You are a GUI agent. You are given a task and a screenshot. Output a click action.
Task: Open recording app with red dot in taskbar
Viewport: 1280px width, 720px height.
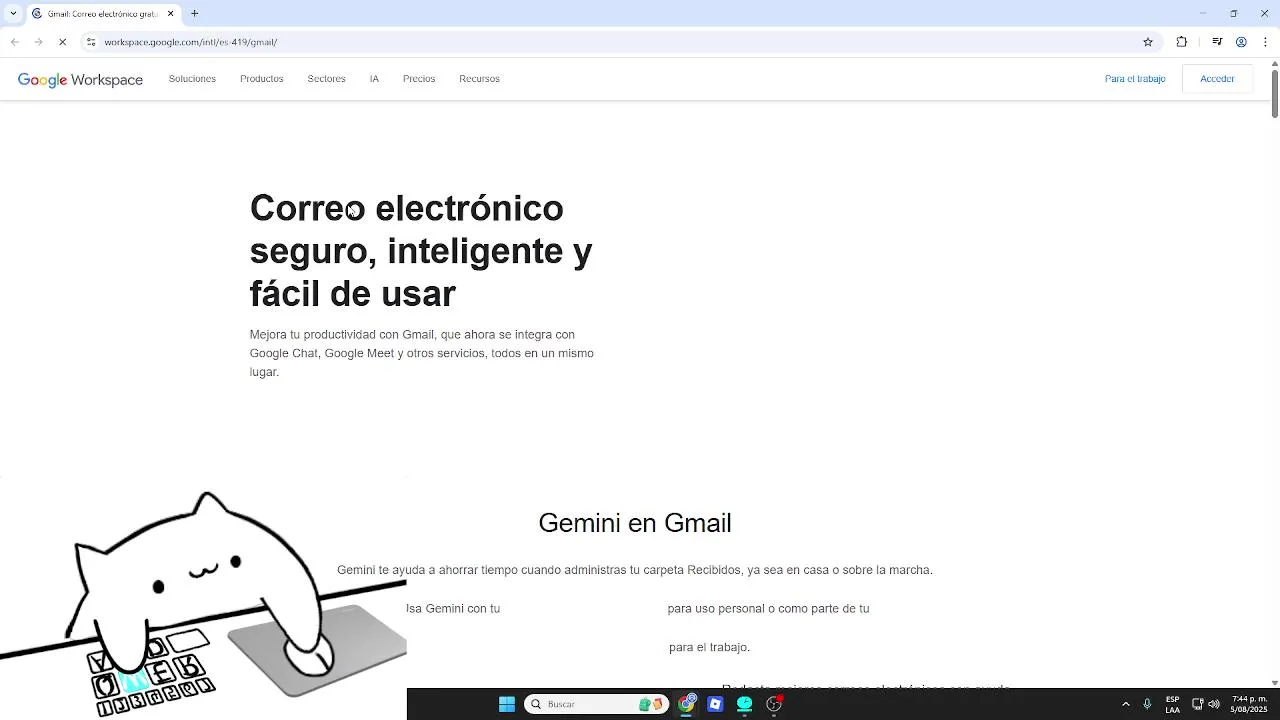coord(774,704)
